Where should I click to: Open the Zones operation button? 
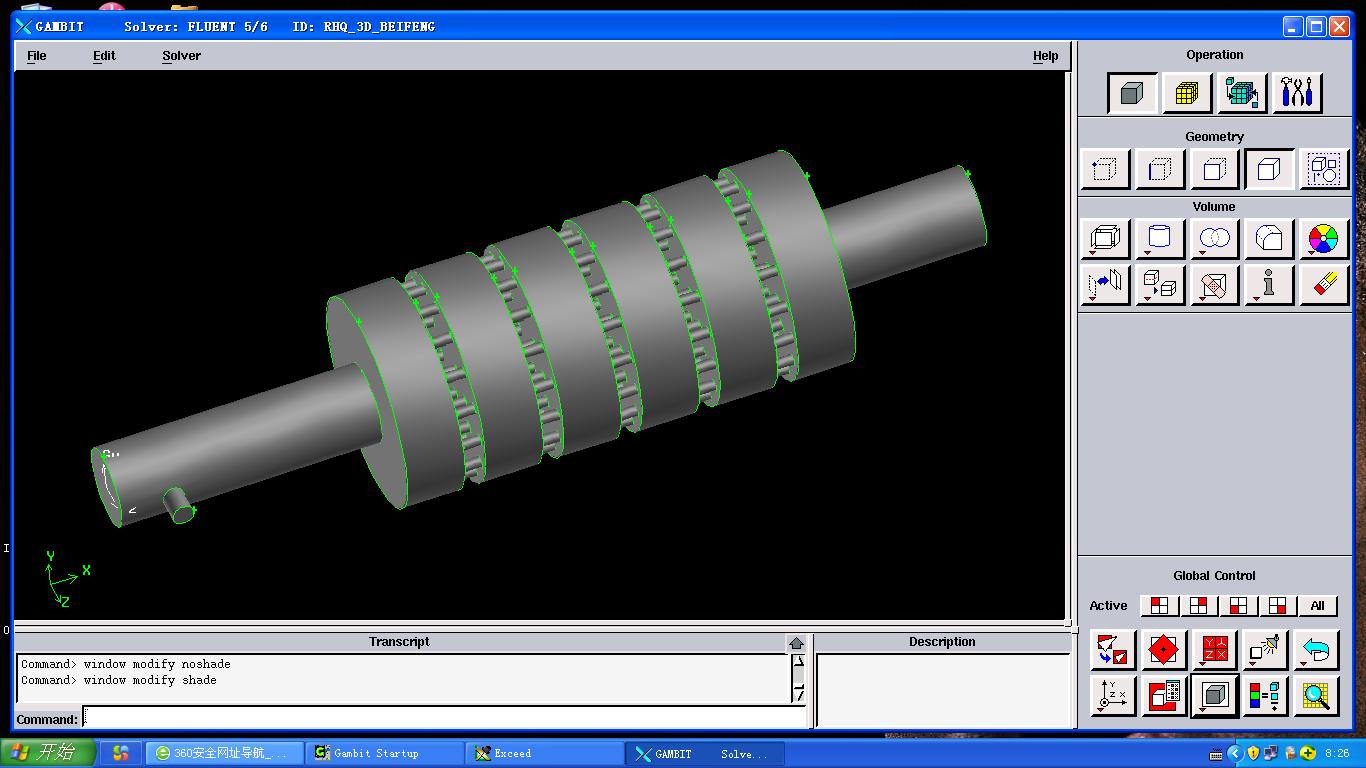coord(1242,93)
